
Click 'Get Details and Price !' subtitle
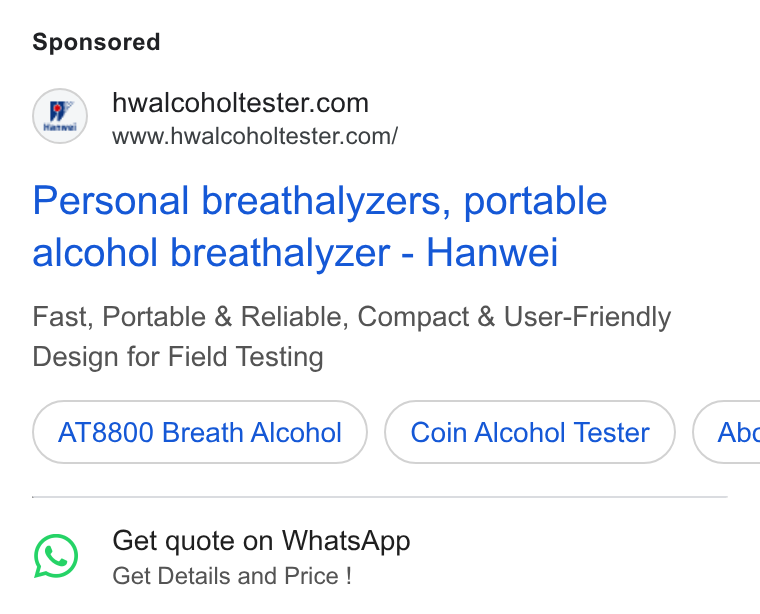[232, 576]
